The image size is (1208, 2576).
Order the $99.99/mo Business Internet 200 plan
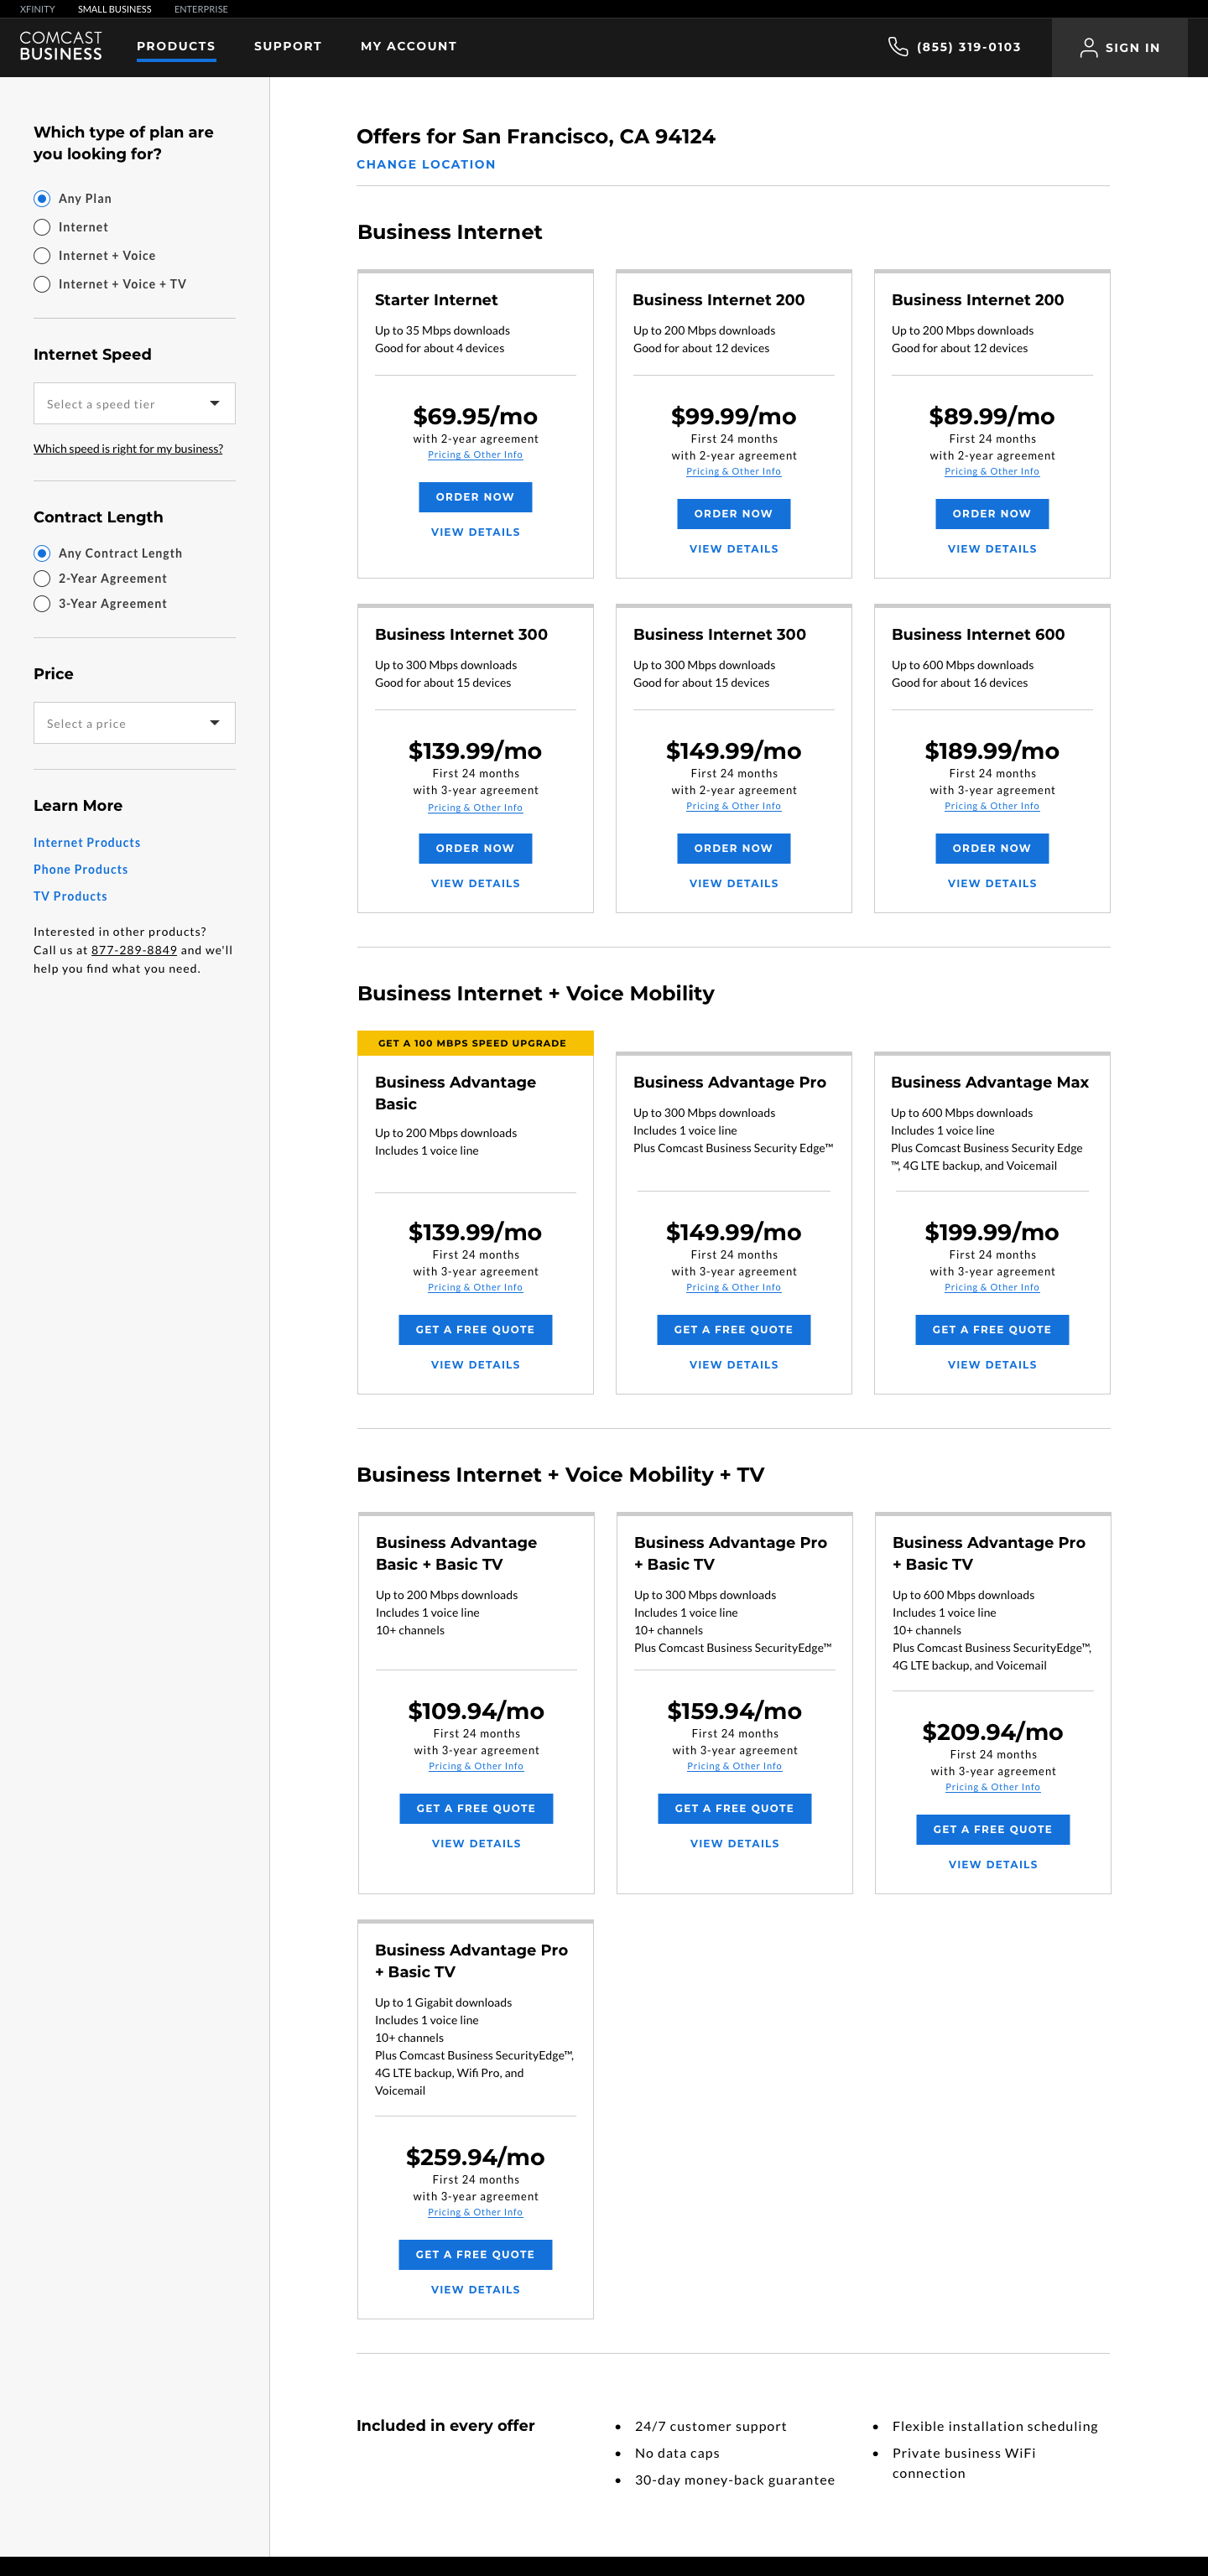733,514
